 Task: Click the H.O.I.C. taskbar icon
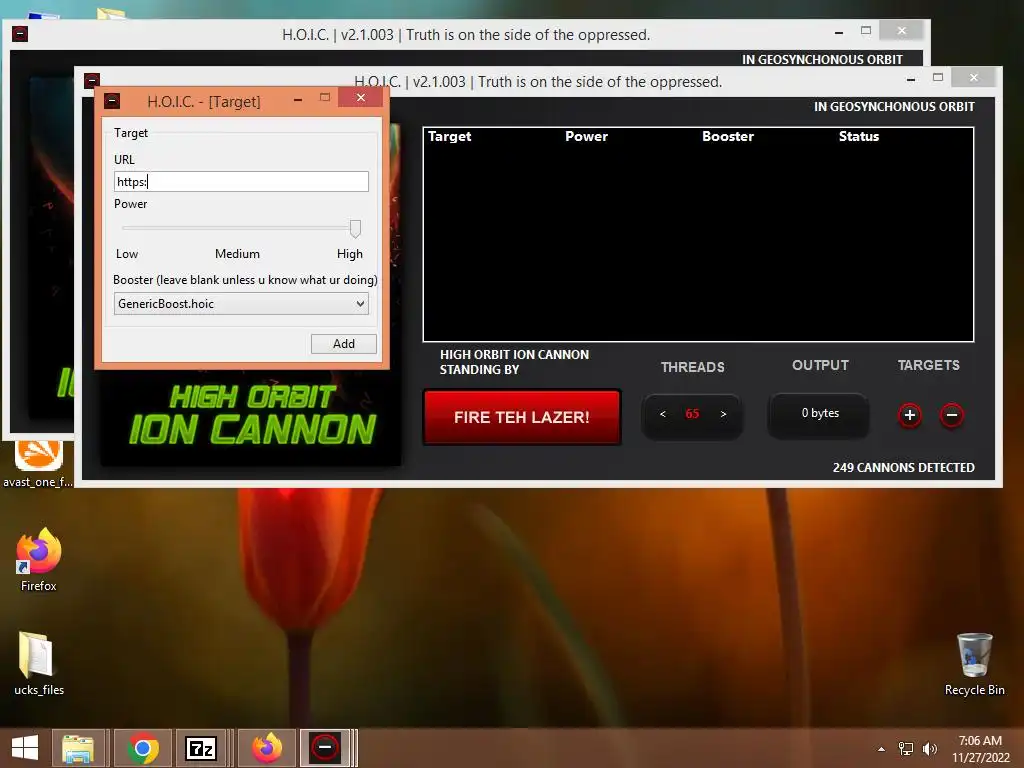pos(325,748)
